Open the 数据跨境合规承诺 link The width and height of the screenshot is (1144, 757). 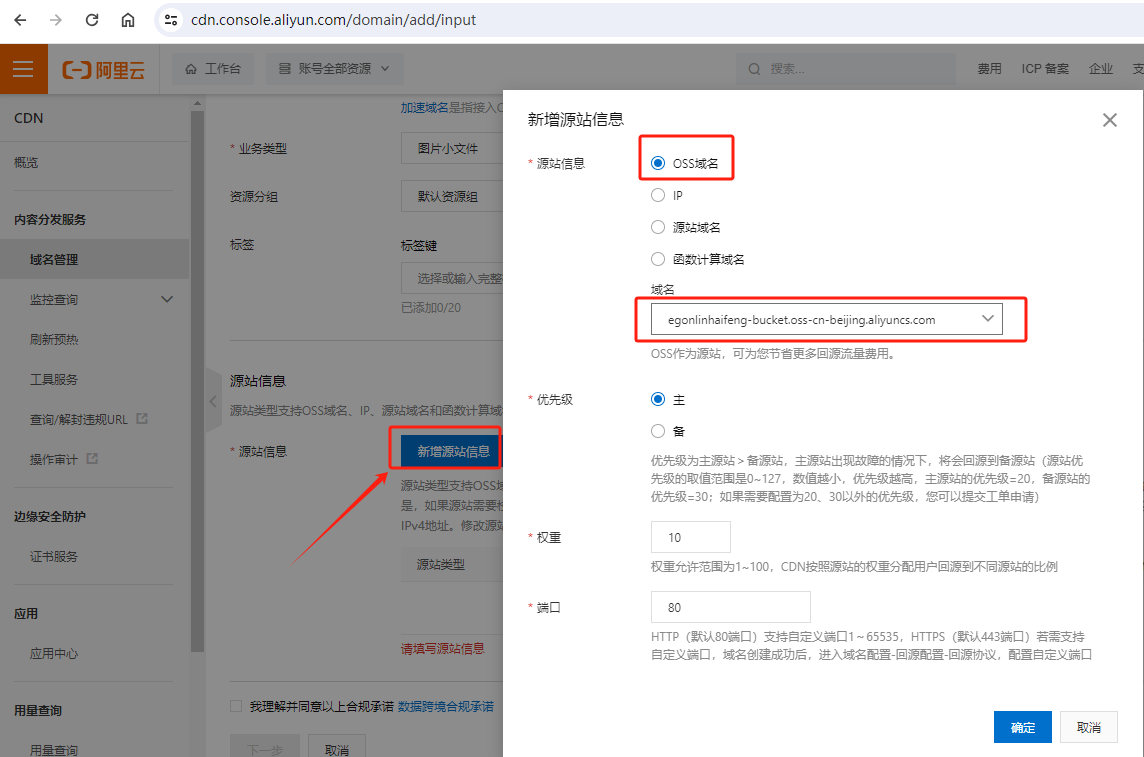point(445,706)
